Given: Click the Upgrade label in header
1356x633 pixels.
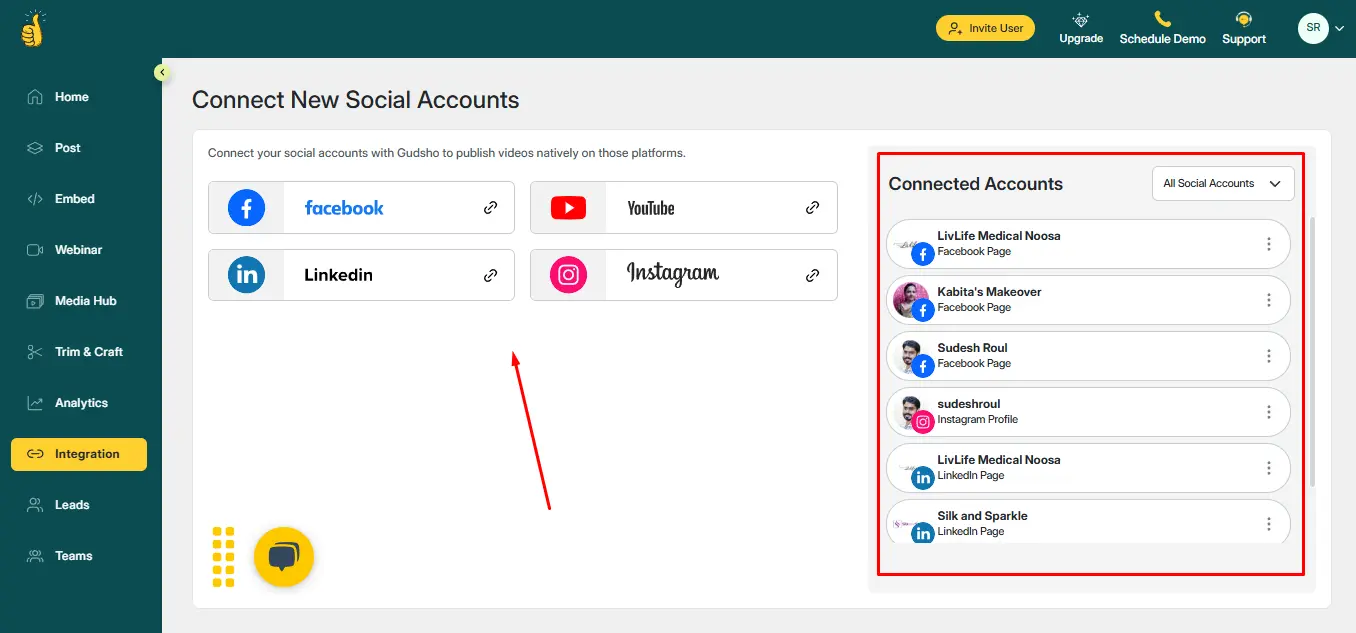Looking at the screenshot, I should click(1081, 39).
